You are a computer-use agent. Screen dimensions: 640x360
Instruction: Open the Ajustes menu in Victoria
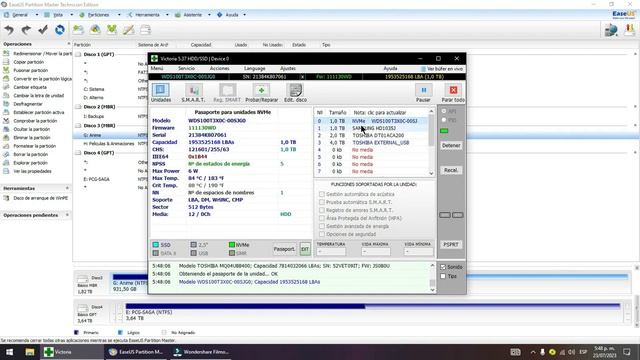coord(288,69)
